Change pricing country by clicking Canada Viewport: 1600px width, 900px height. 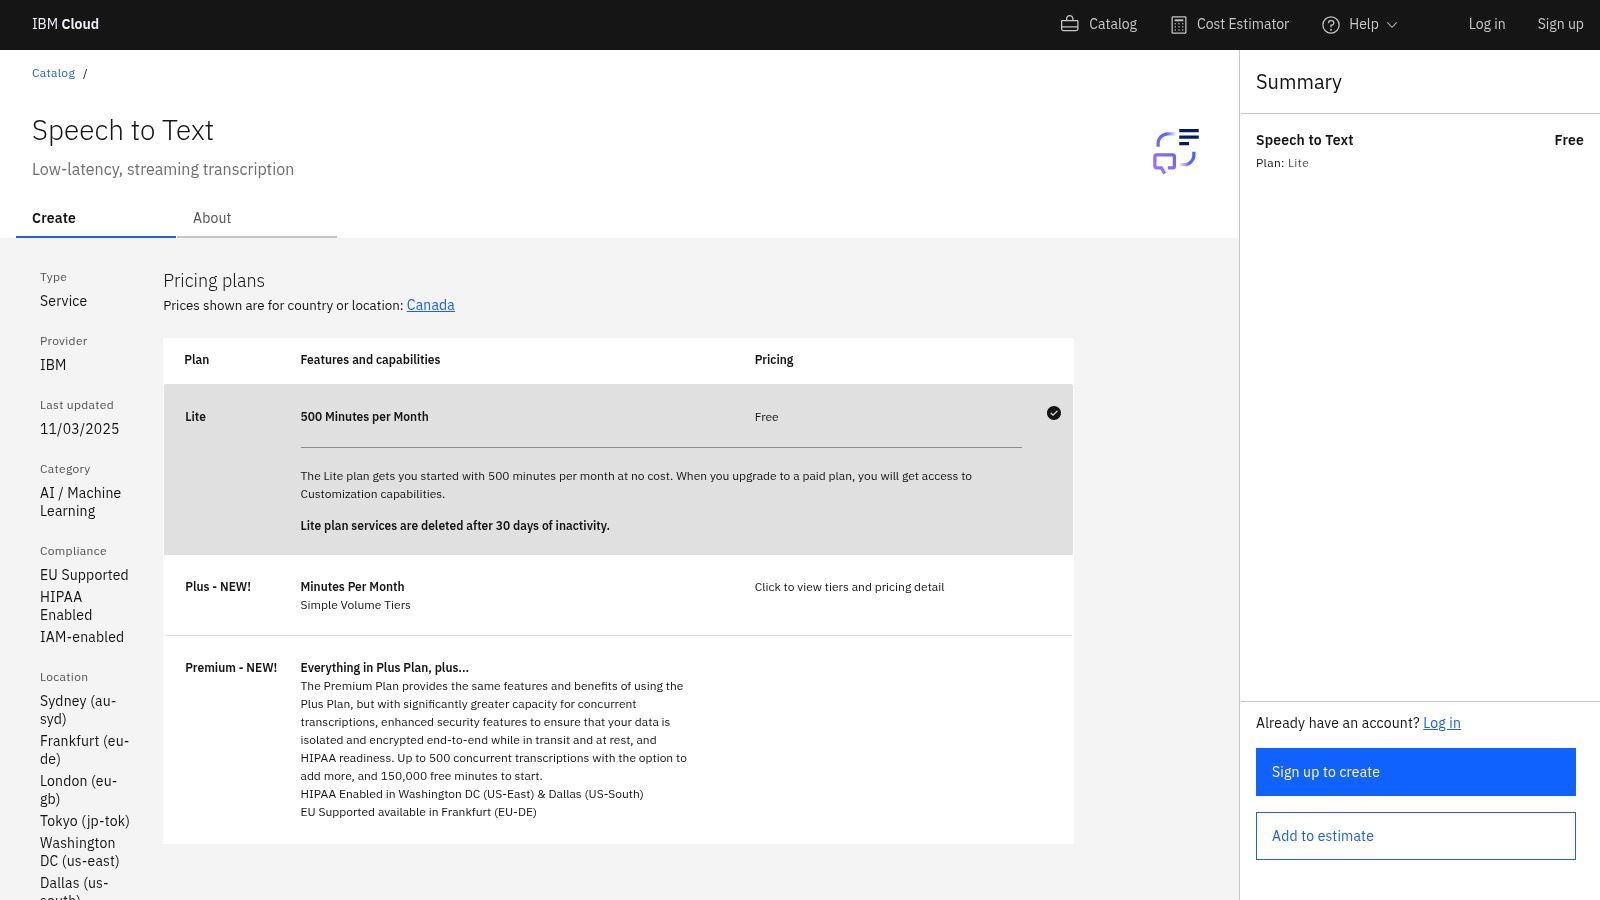[430, 305]
